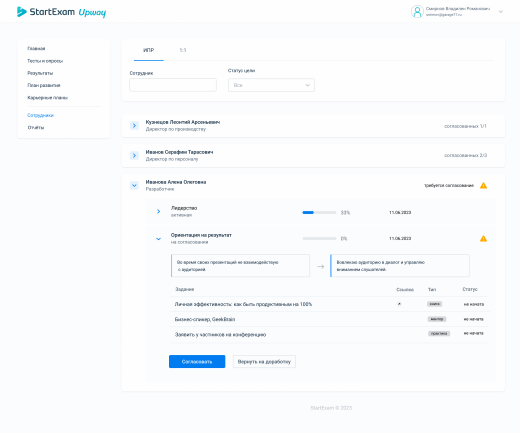Switch to the 1:1 tab
This screenshot has width=520, height=433.
[x=183, y=50]
